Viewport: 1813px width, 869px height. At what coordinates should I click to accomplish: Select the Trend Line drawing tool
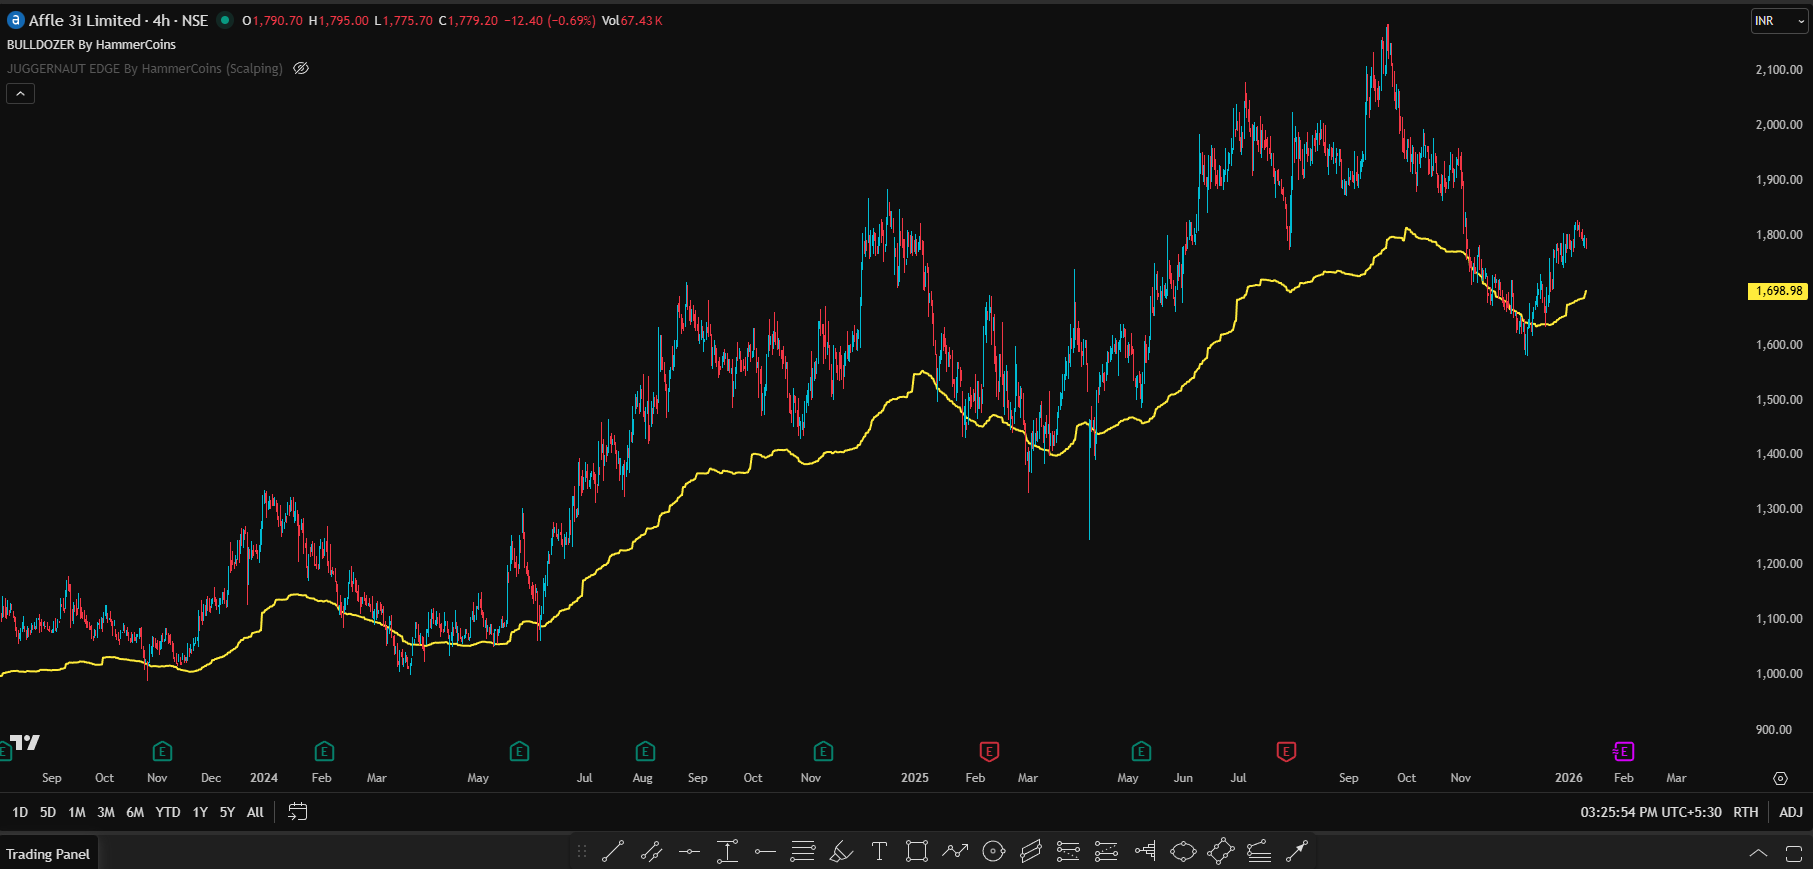pyautogui.click(x=613, y=851)
